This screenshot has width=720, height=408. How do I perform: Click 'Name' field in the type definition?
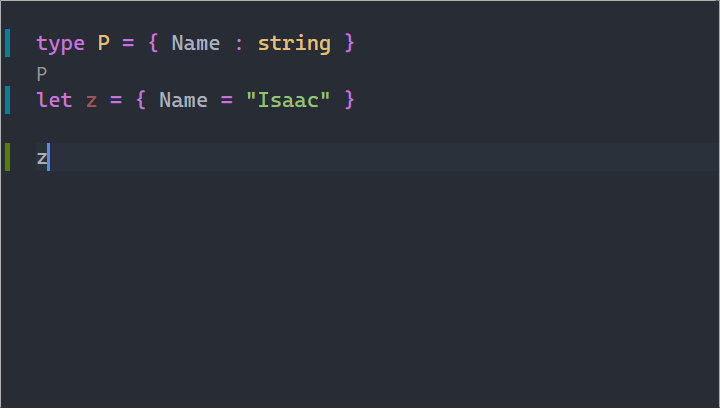pos(196,43)
